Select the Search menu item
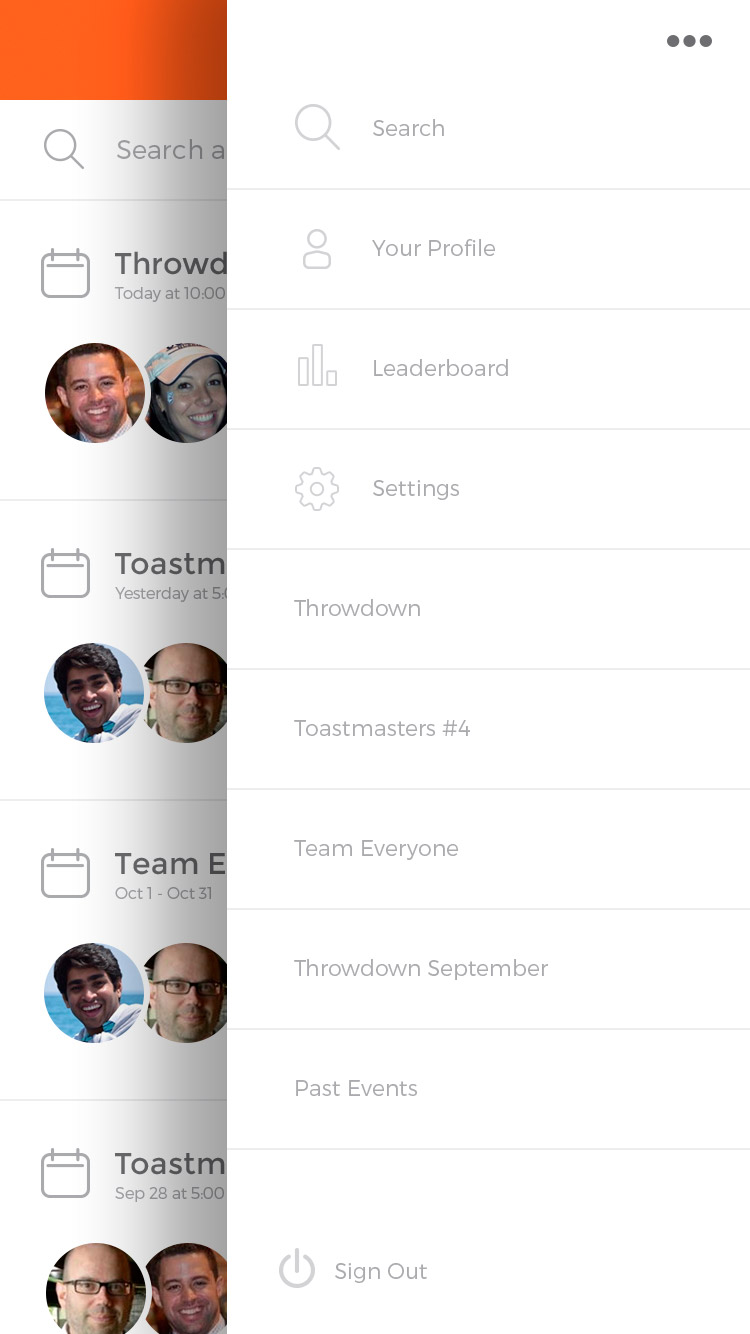Viewport: 750px width, 1334px height. pyautogui.click(x=408, y=128)
